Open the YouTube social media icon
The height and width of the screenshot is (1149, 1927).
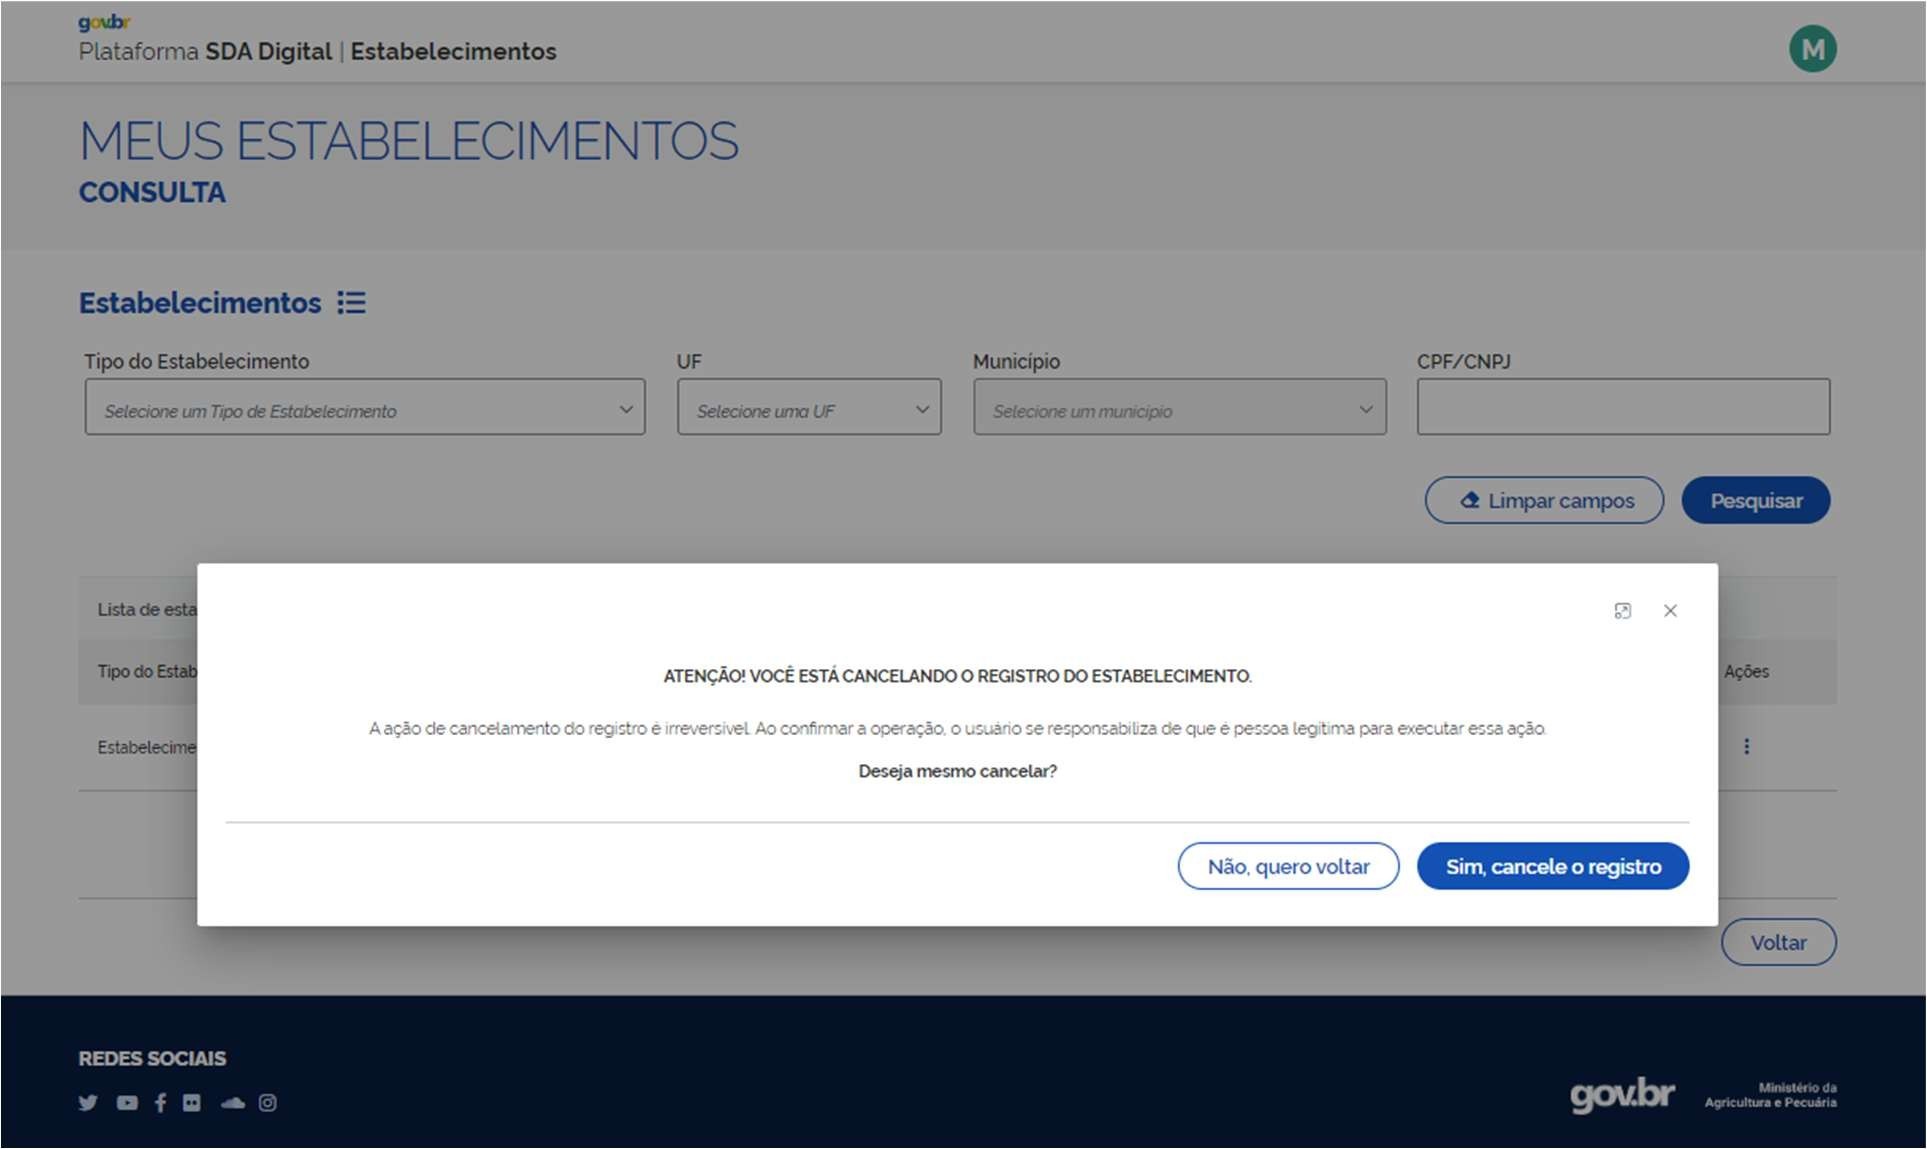[127, 1102]
